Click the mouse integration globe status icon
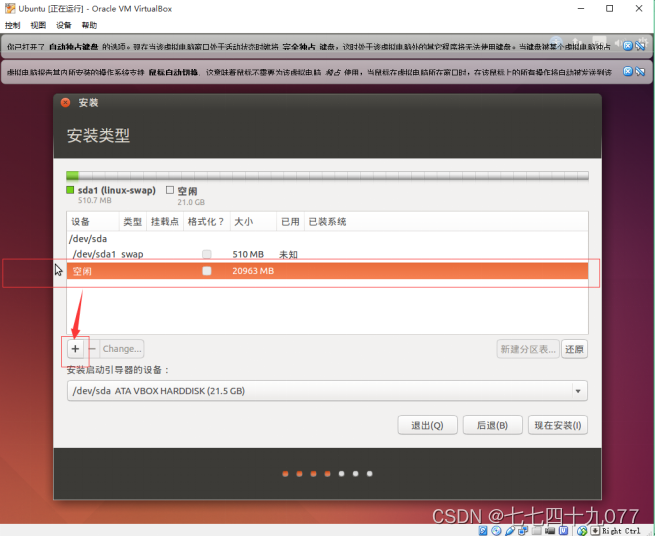655x536 pixels. tap(582, 531)
